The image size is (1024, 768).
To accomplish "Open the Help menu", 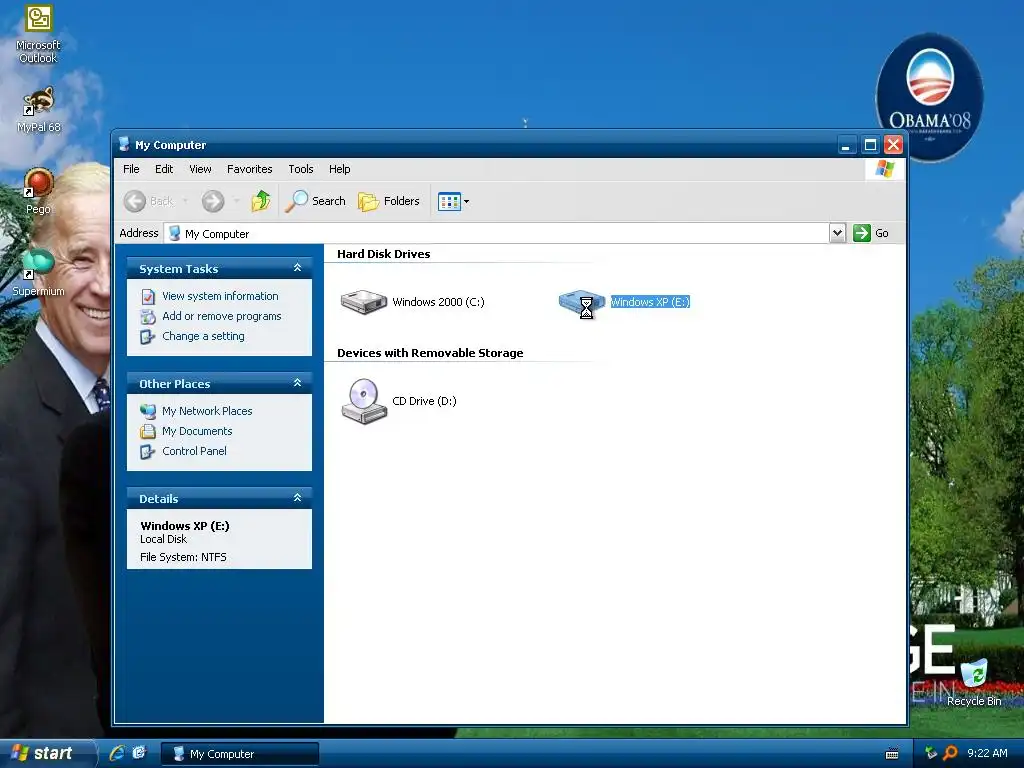I will [340, 169].
